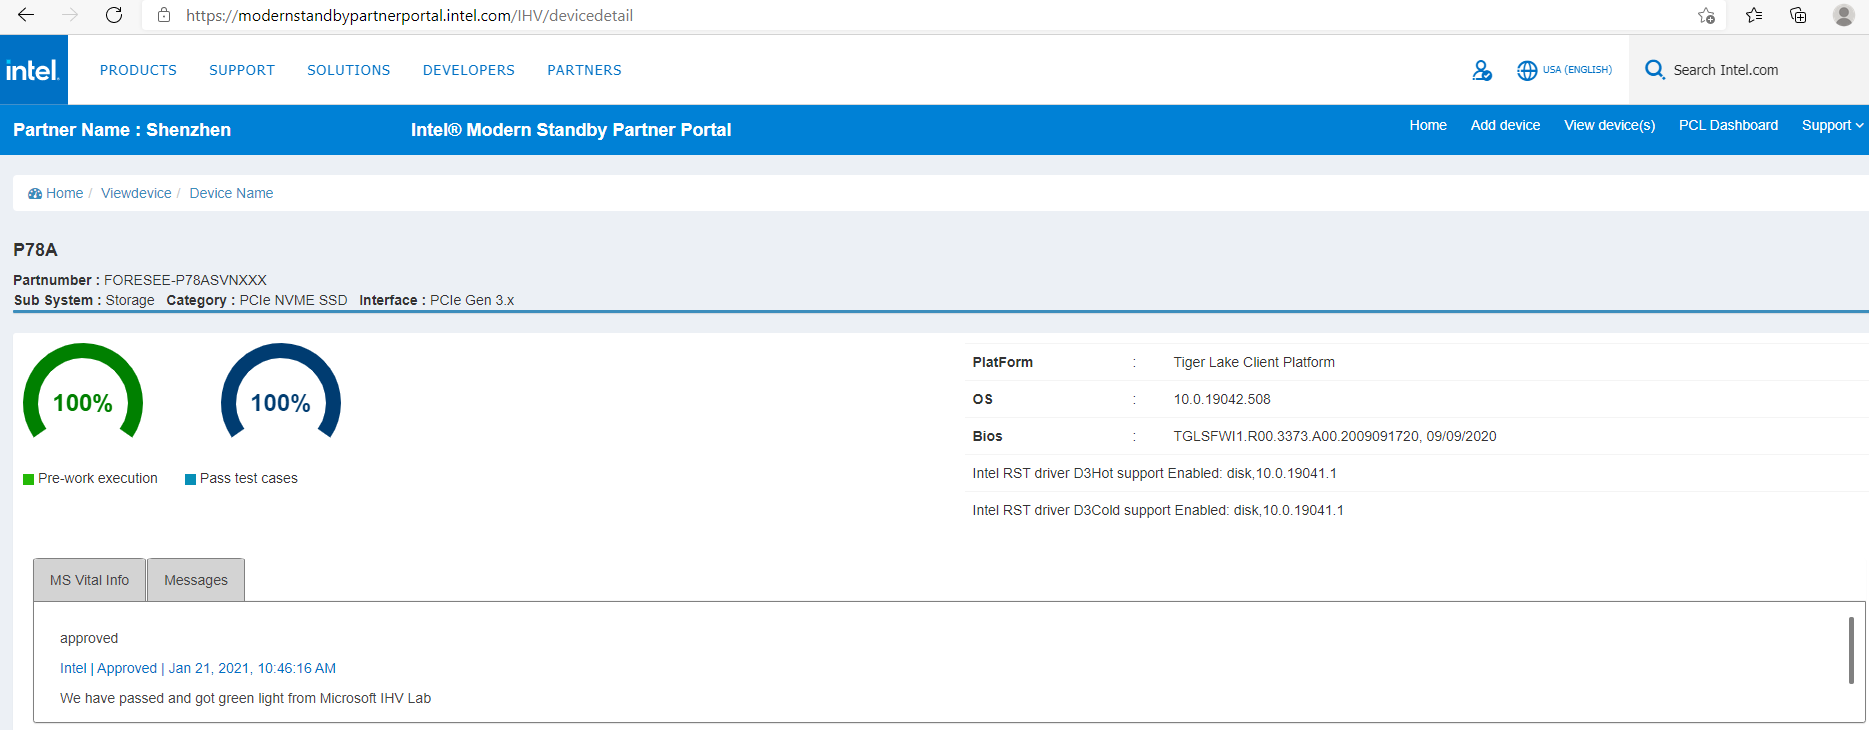This screenshot has height=730, width=1869.
Task: Click Intel Modern Standby Partner Portal title
Action: pyautogui.click(x=571, y=130)
